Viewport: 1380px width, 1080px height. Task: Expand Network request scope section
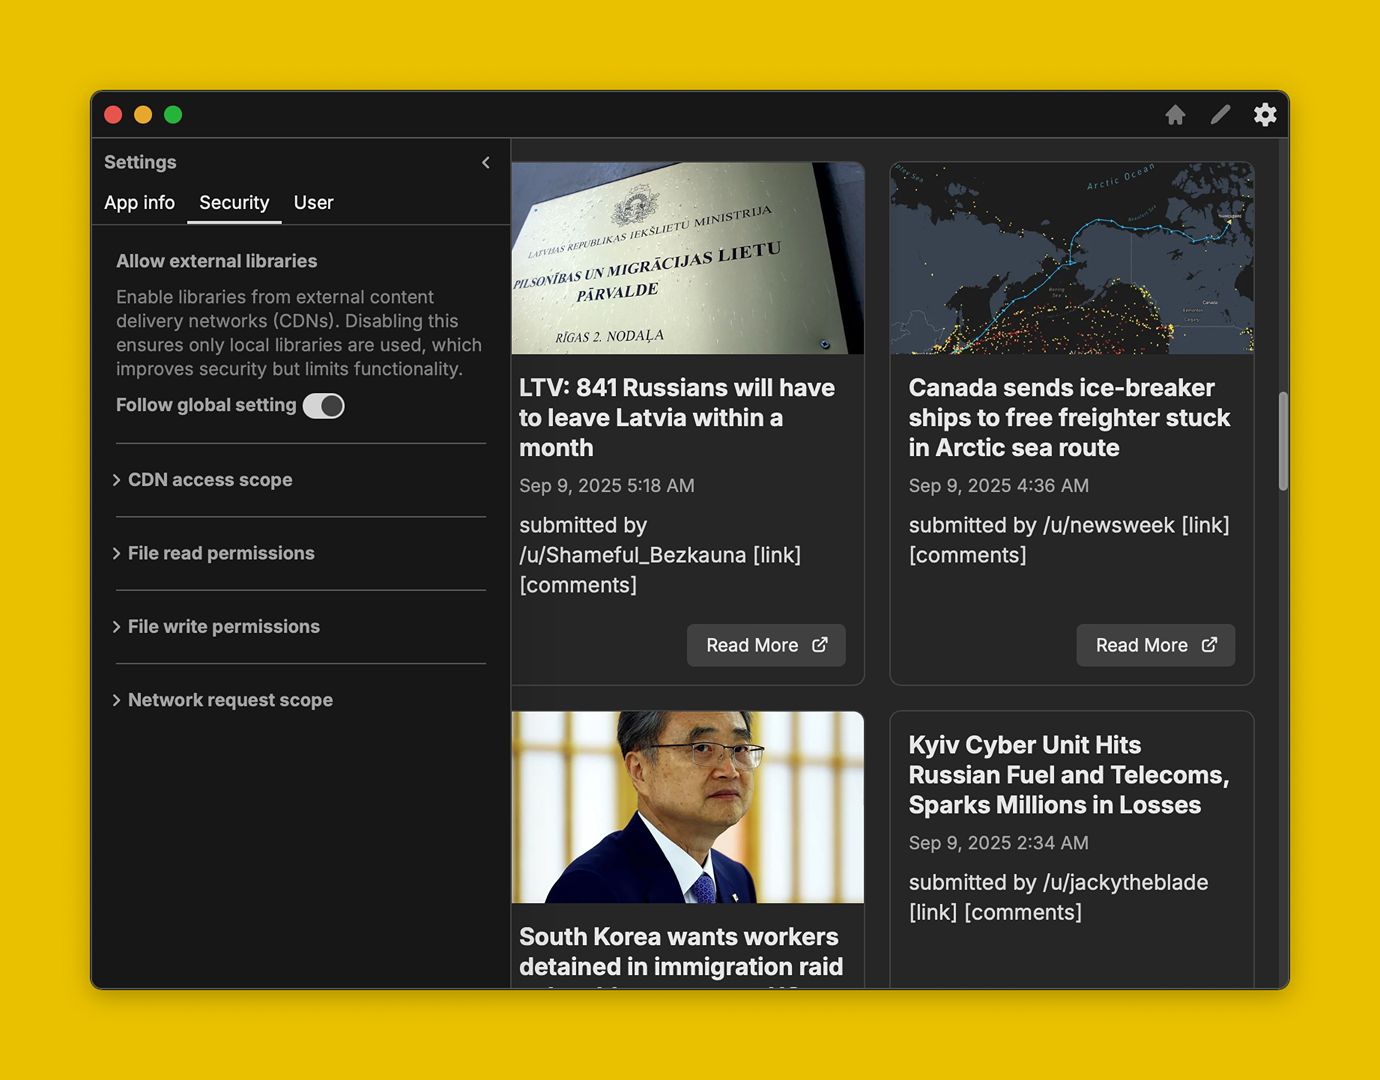(230, 700)
